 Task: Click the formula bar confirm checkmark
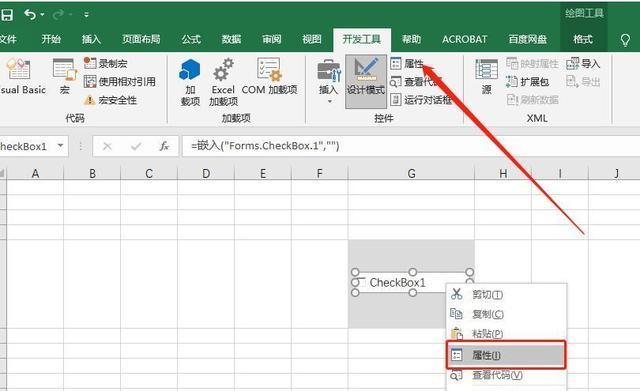point(136,146)
